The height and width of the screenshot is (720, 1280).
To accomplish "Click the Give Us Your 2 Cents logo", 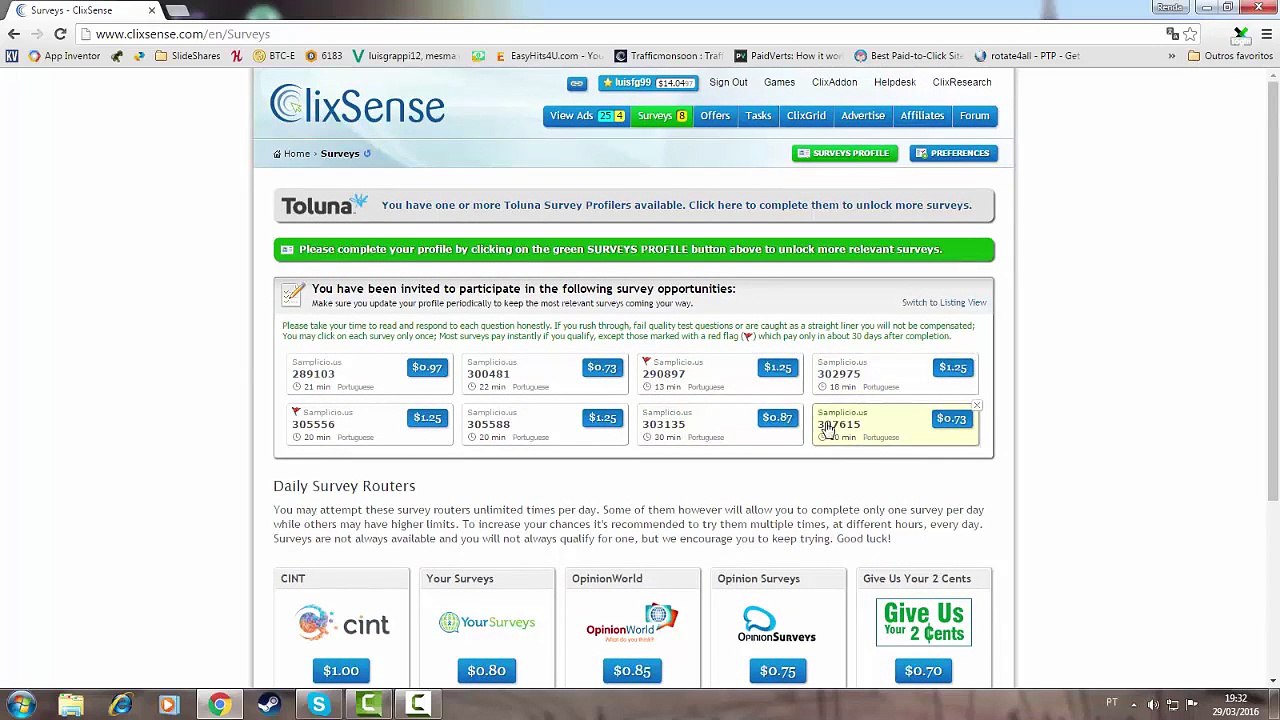I will 923,622.
